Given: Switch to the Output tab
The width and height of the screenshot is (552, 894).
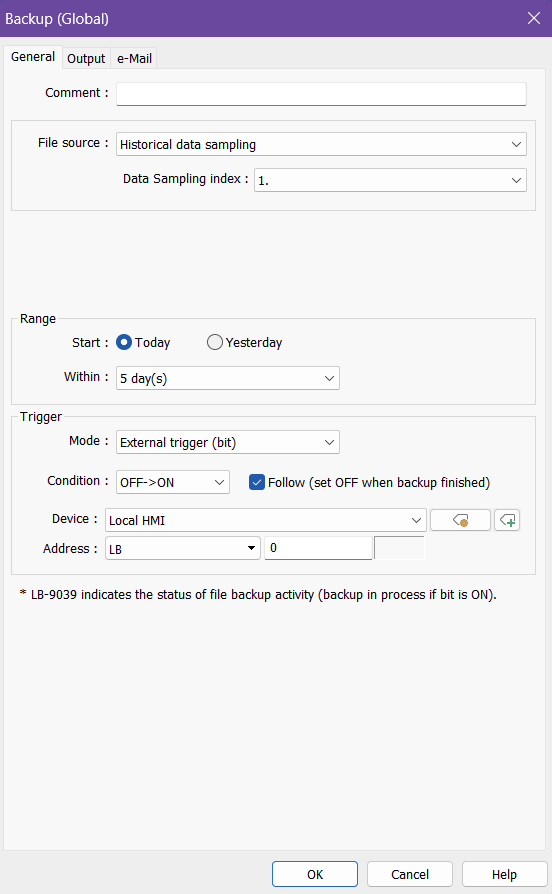Looking at the screenshot, I should pos(86,58).
